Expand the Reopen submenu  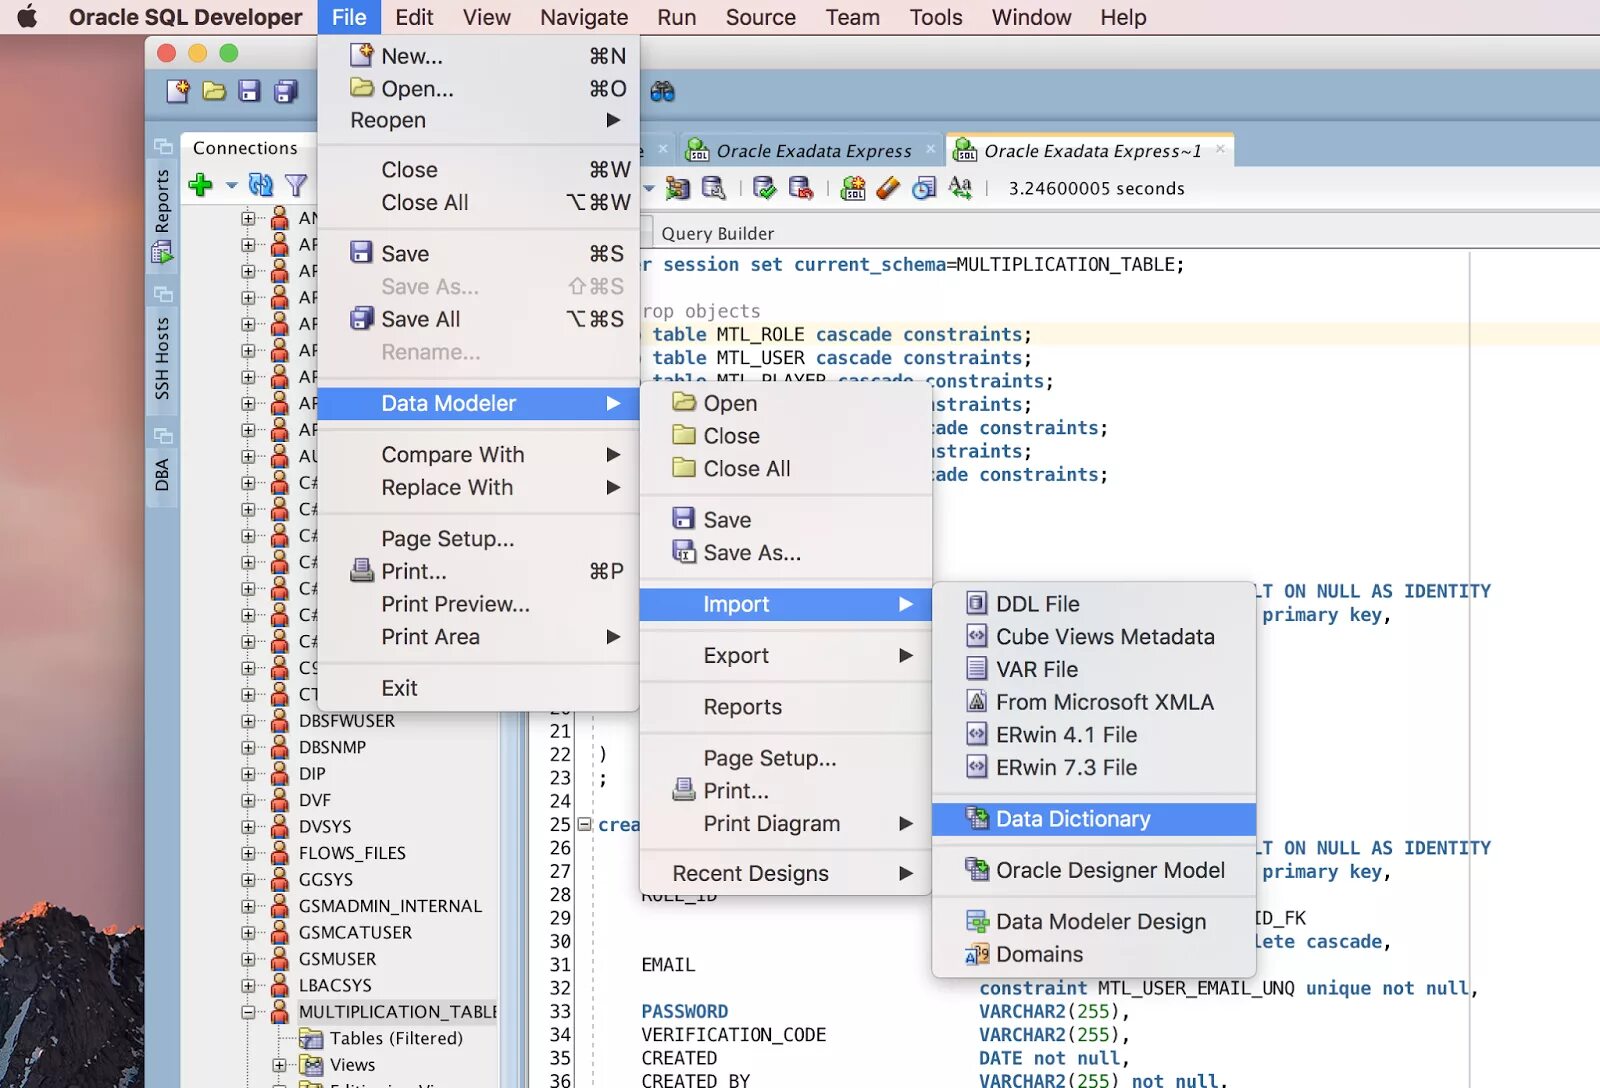(x=478, y=120)
